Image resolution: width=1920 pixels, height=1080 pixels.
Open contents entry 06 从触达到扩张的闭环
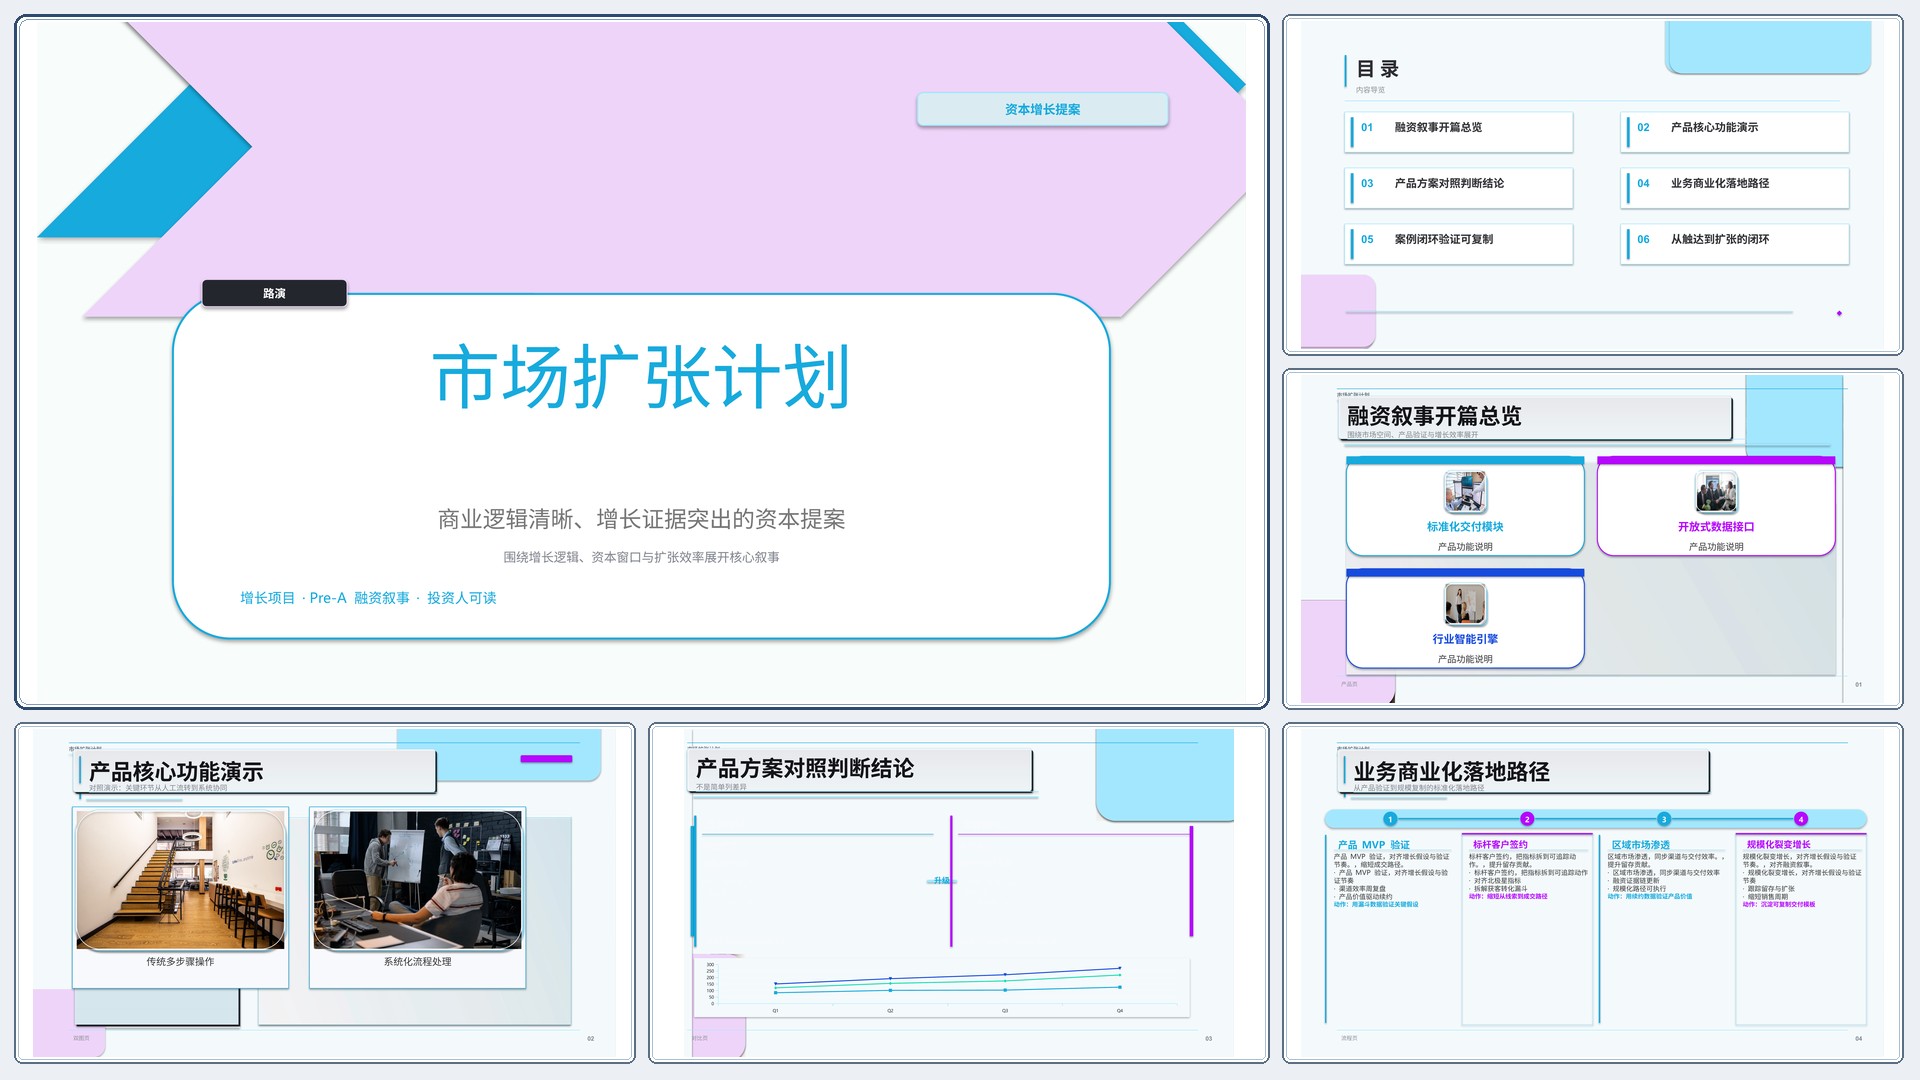coord(1735,244)
